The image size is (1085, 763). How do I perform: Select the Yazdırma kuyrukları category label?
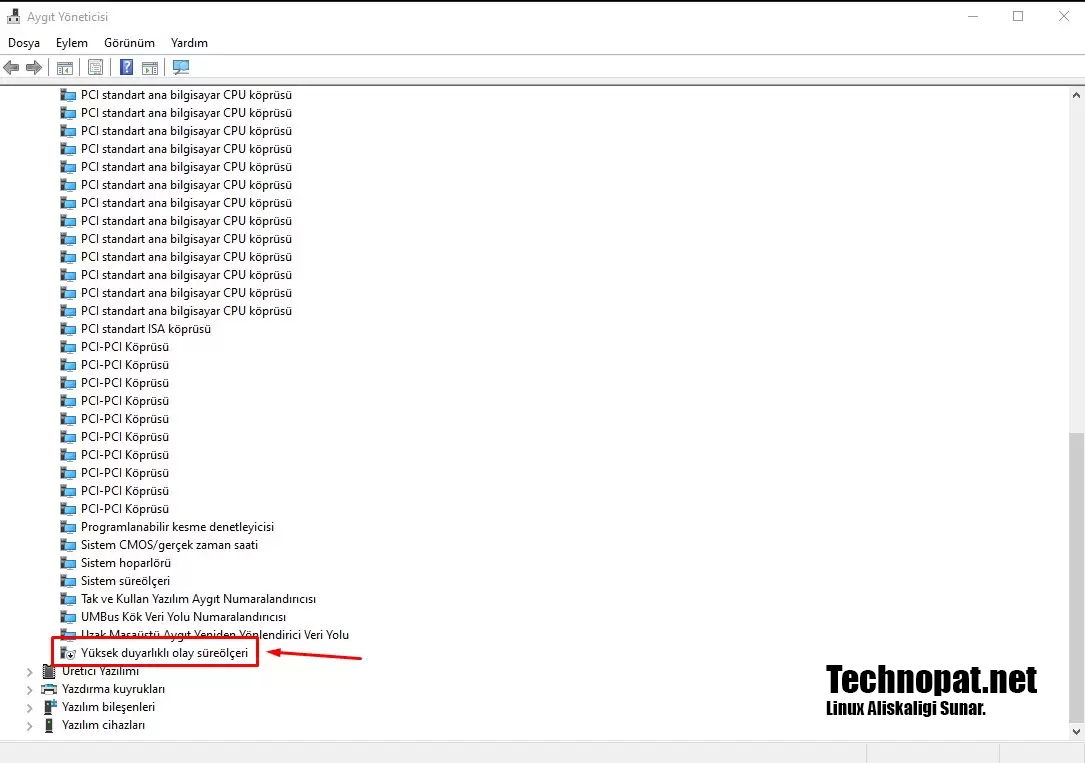tap(113, 689)
